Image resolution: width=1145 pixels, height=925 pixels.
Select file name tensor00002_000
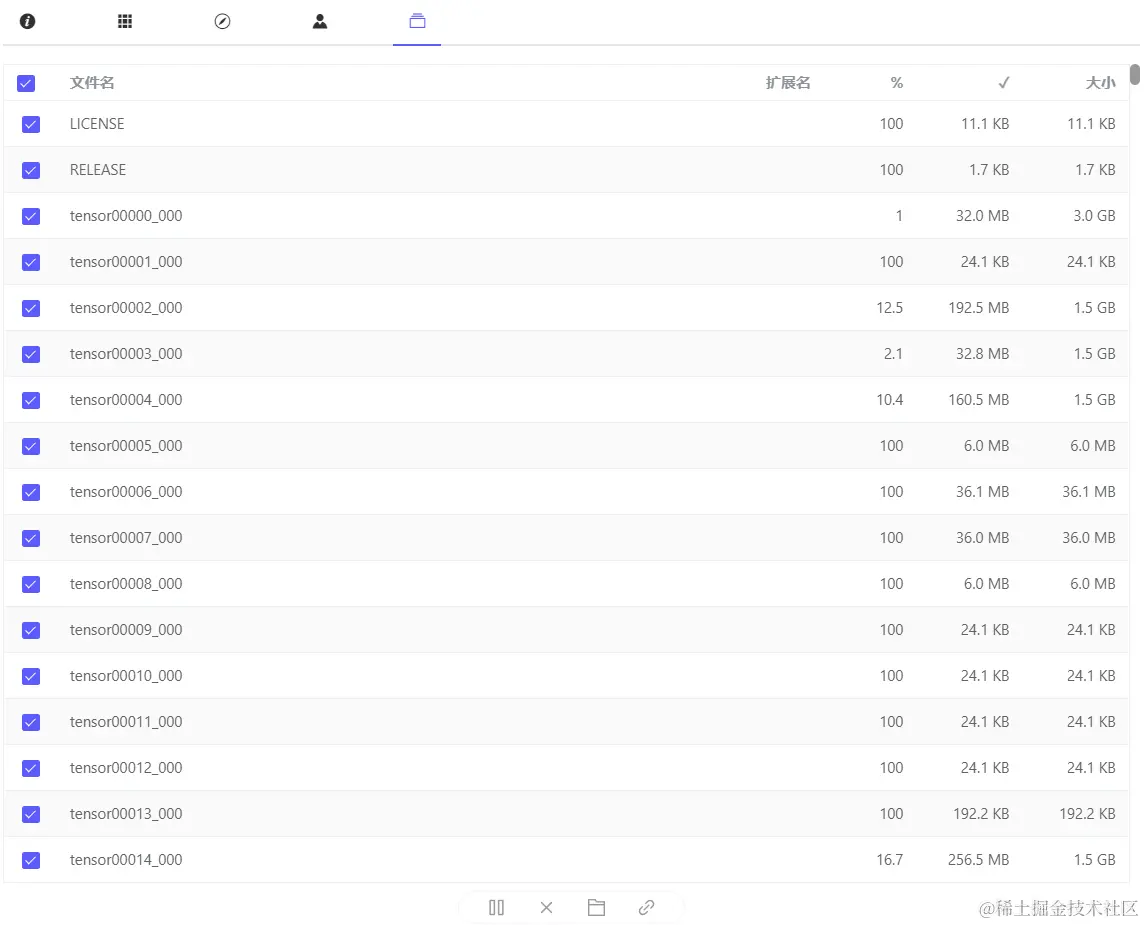126,308
